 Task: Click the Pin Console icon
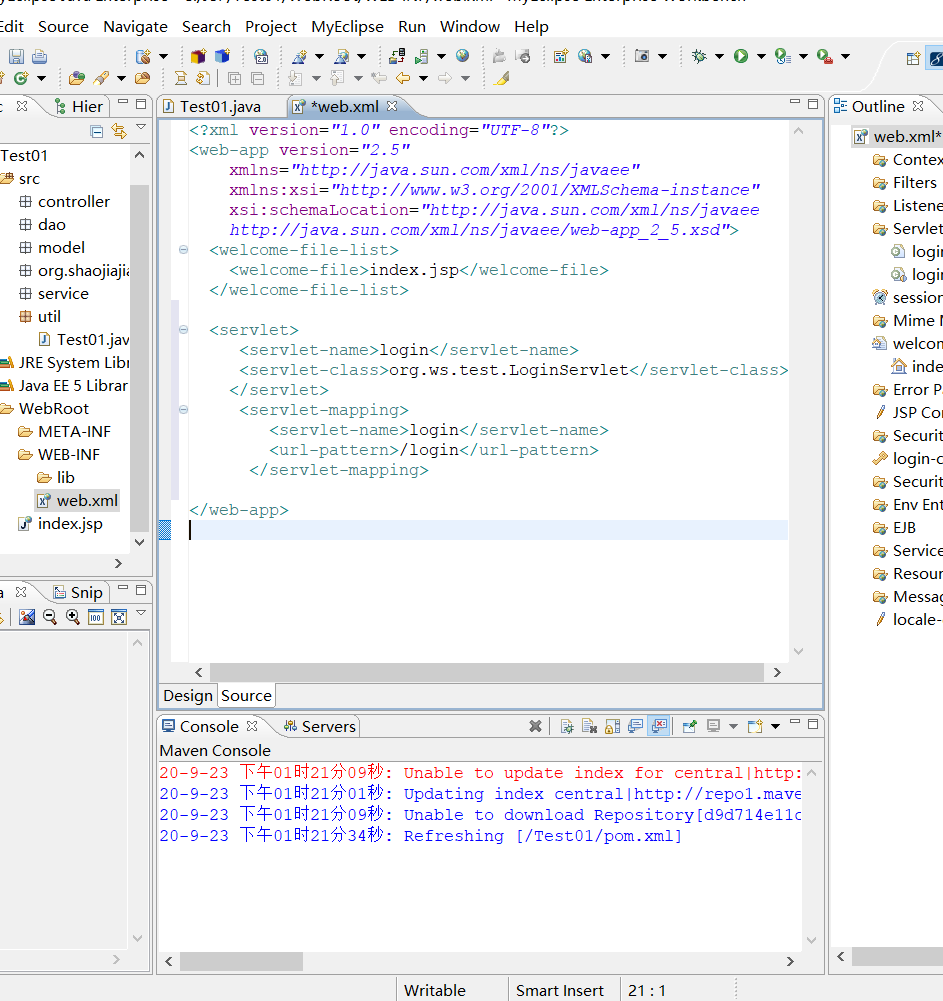(689, 727)
